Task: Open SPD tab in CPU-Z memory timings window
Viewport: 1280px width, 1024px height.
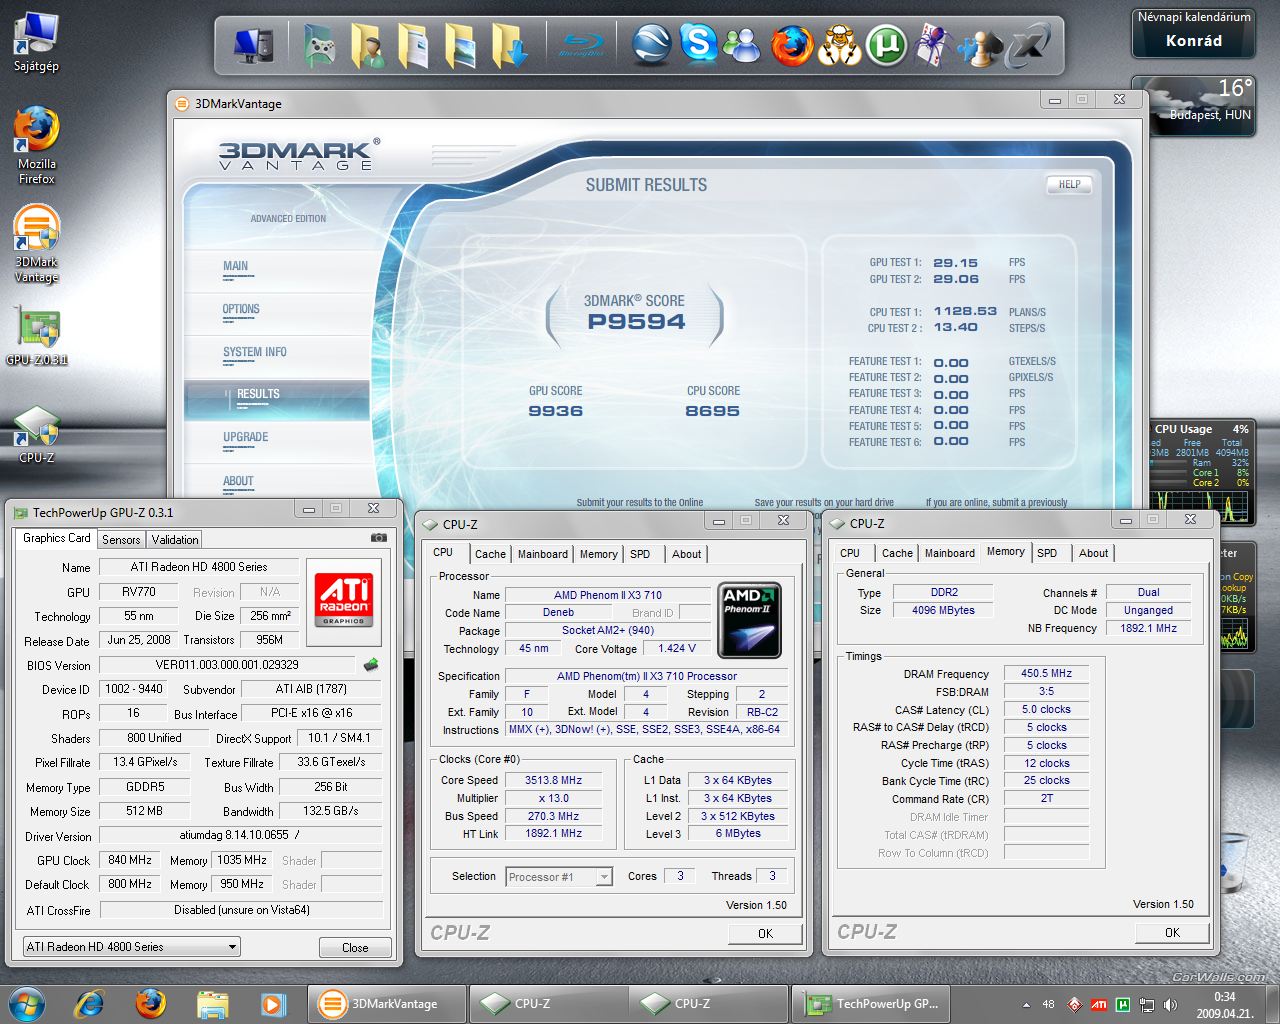Action: tap(1047, 553)
